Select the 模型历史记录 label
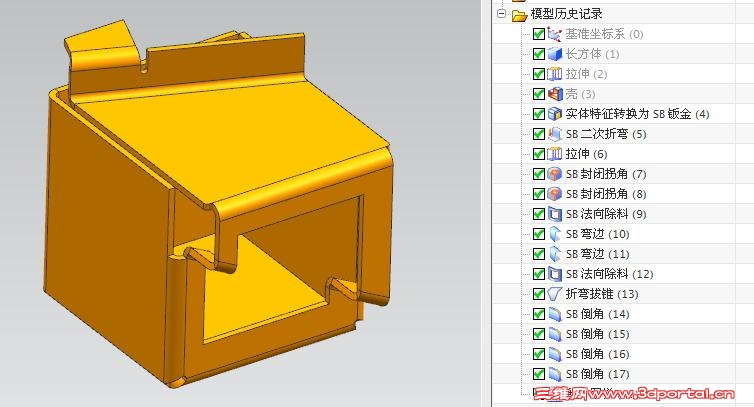 pyautogui.click(x=566, y=14)
